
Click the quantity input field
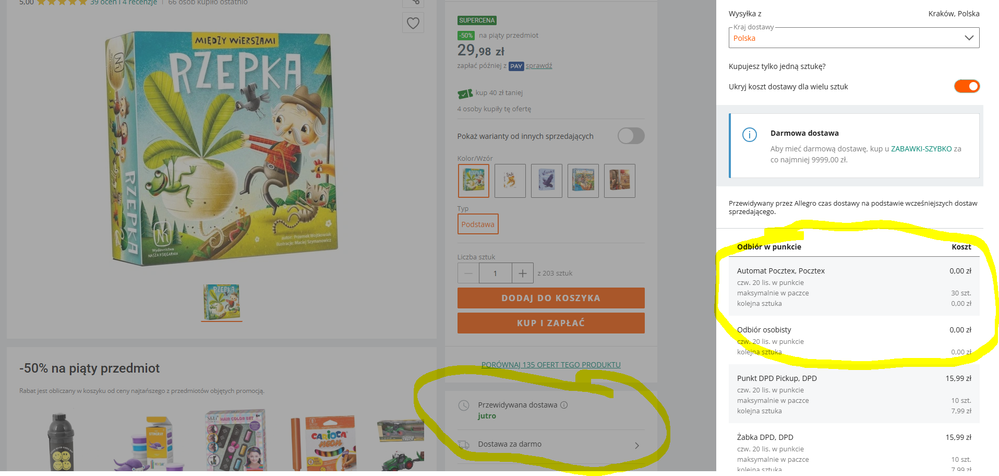click(496, 274)
